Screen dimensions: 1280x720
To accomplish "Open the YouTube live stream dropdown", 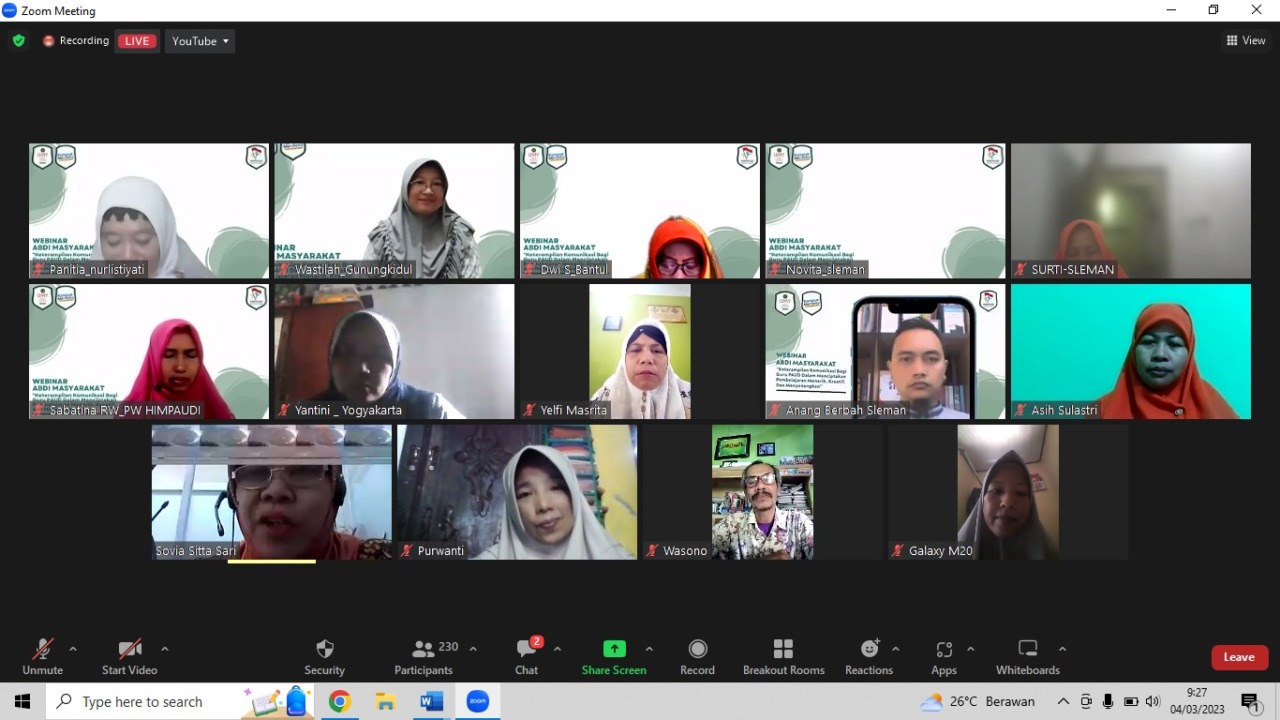I will click(x=200, y=41).
